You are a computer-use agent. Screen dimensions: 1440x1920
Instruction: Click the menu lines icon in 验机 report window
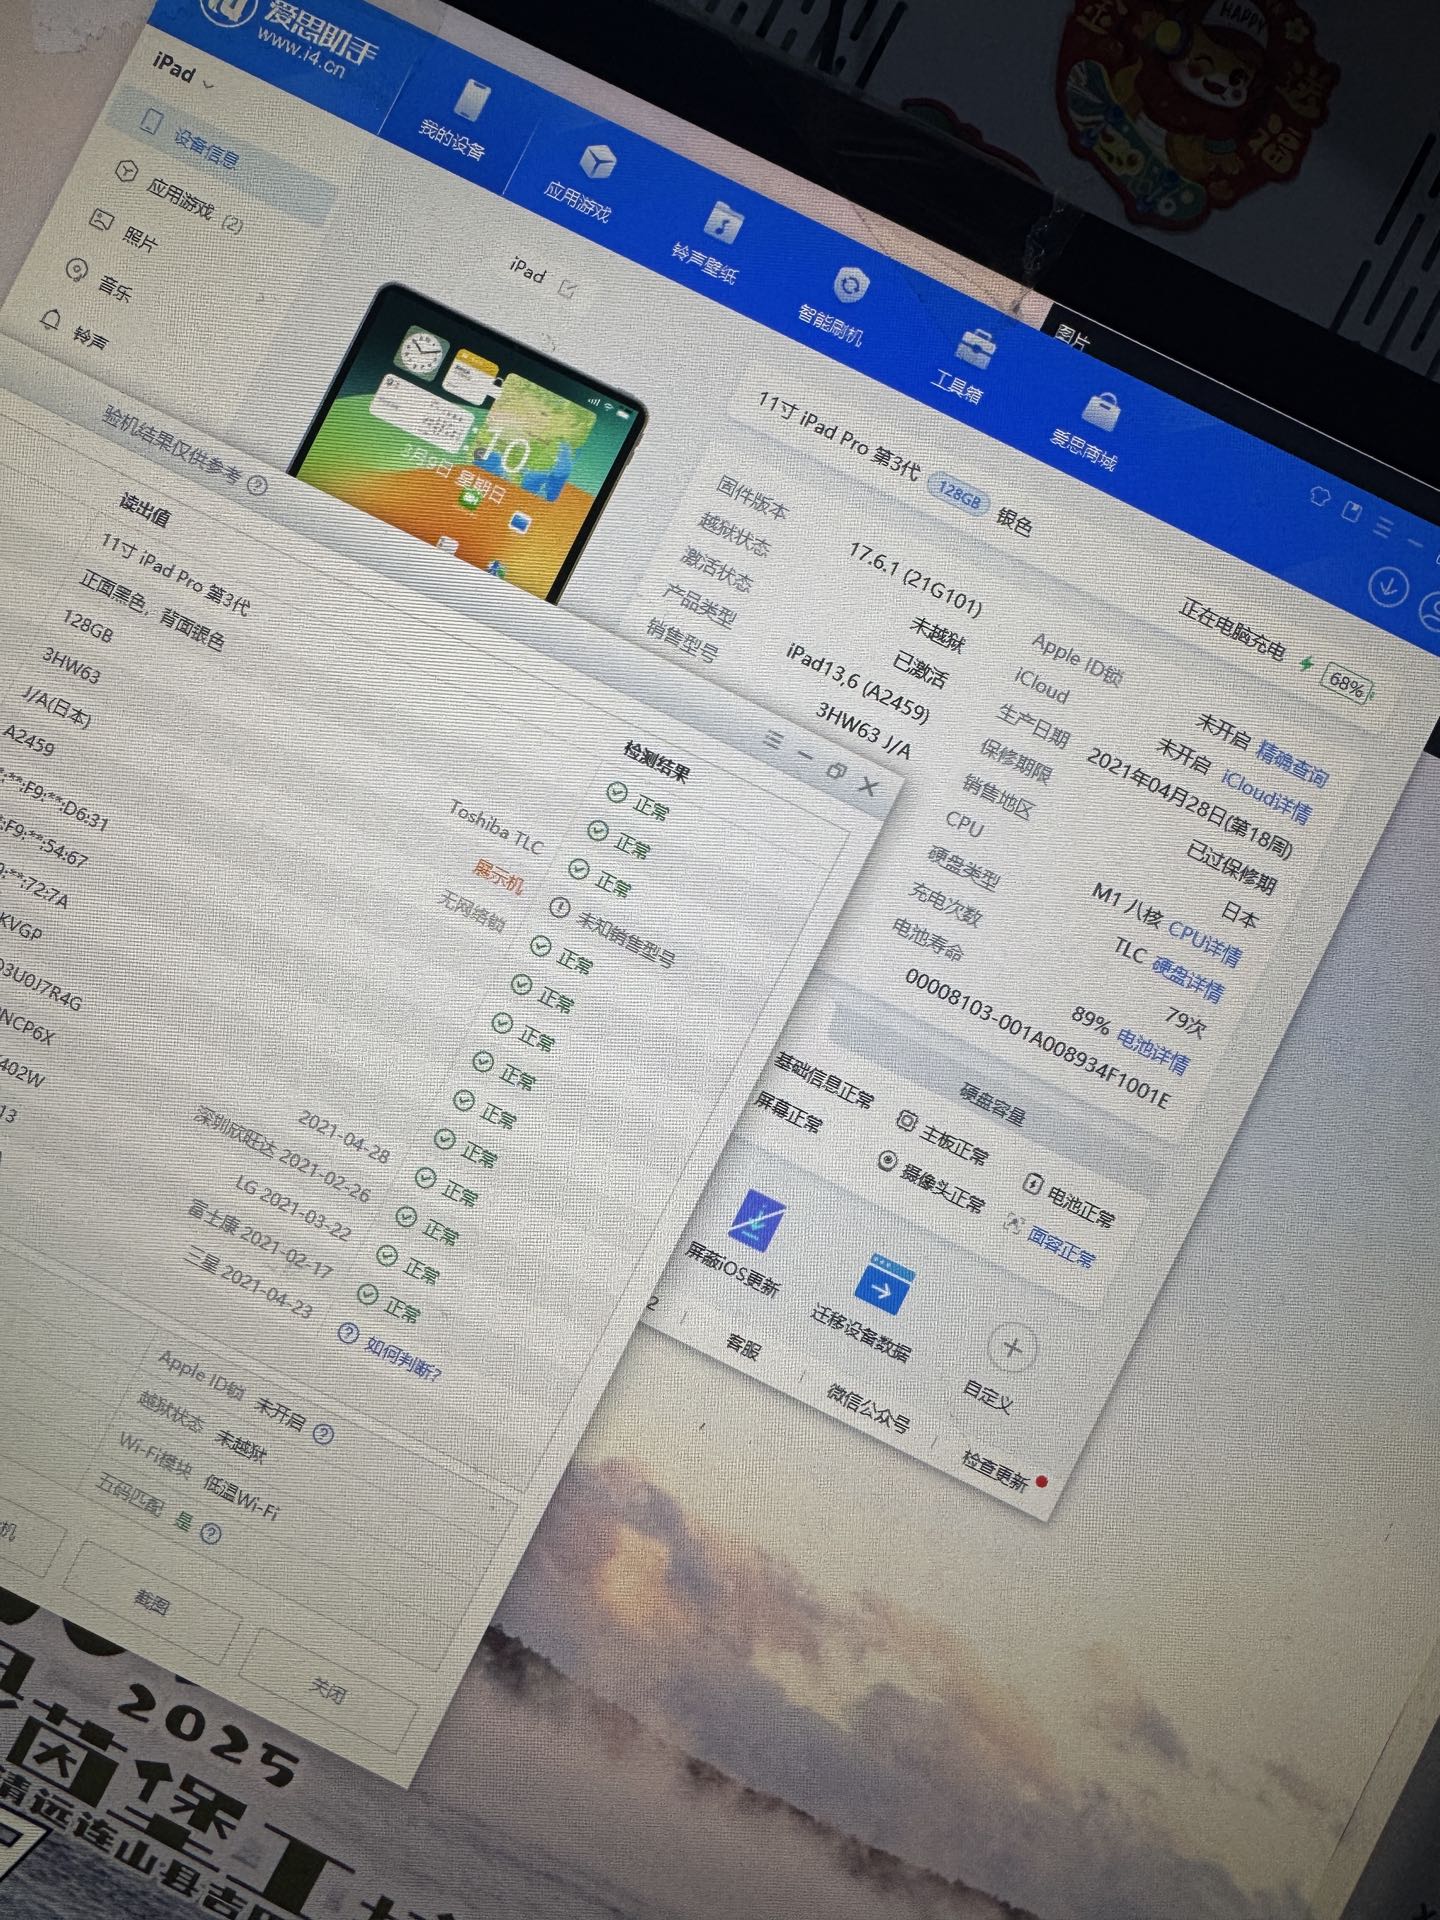[x=772, y=738]
